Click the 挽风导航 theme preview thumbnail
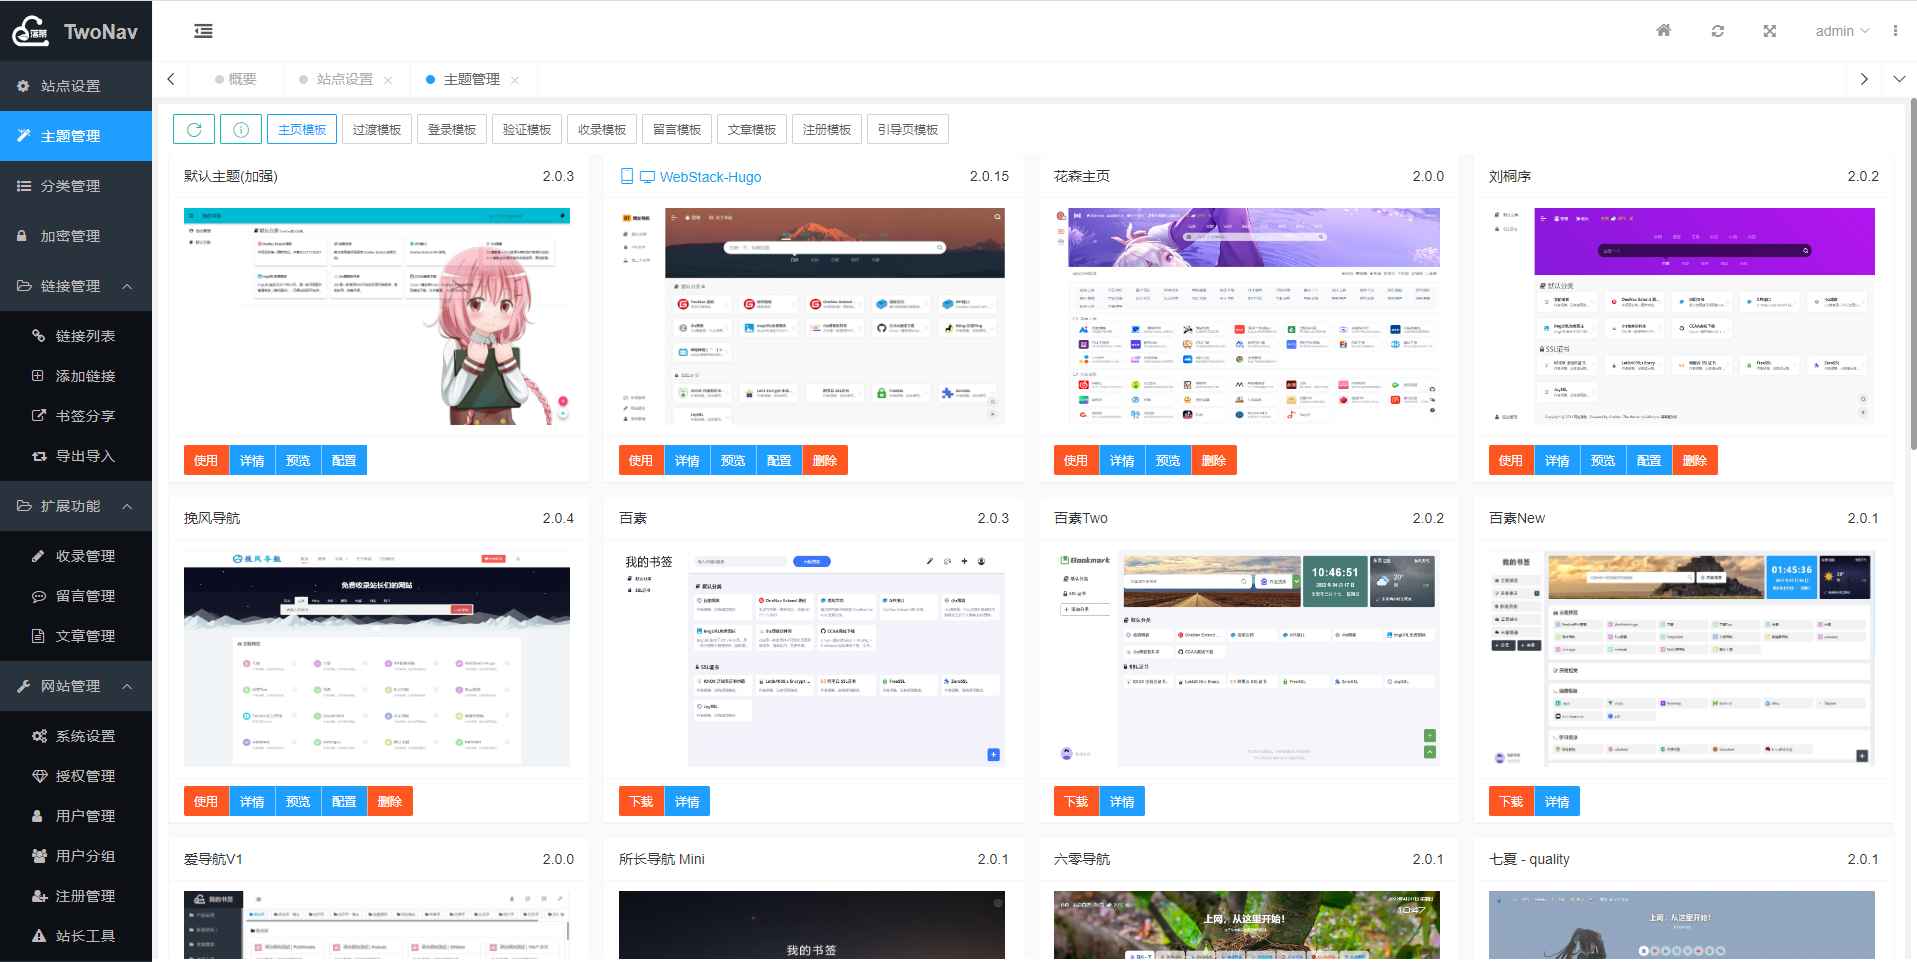This screenshot has width=1917, height=962. pos(377,661)
